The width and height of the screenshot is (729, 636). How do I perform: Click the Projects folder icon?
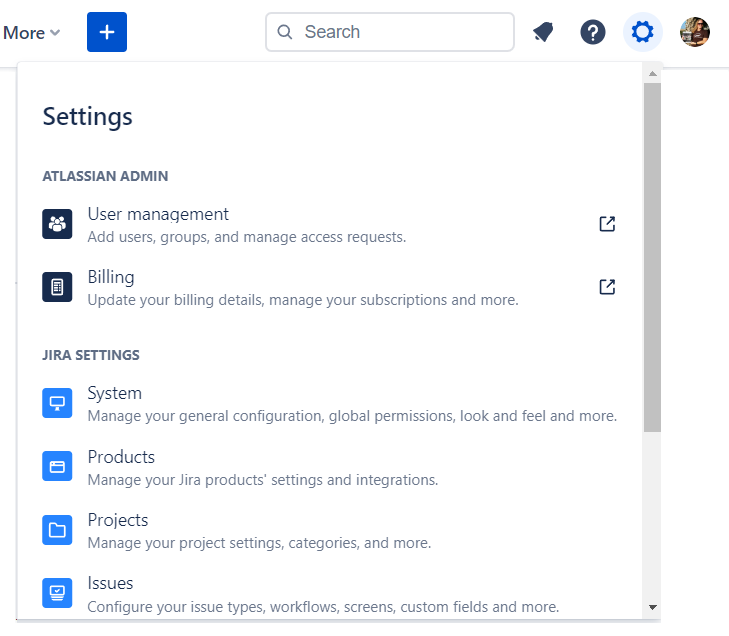57,530
